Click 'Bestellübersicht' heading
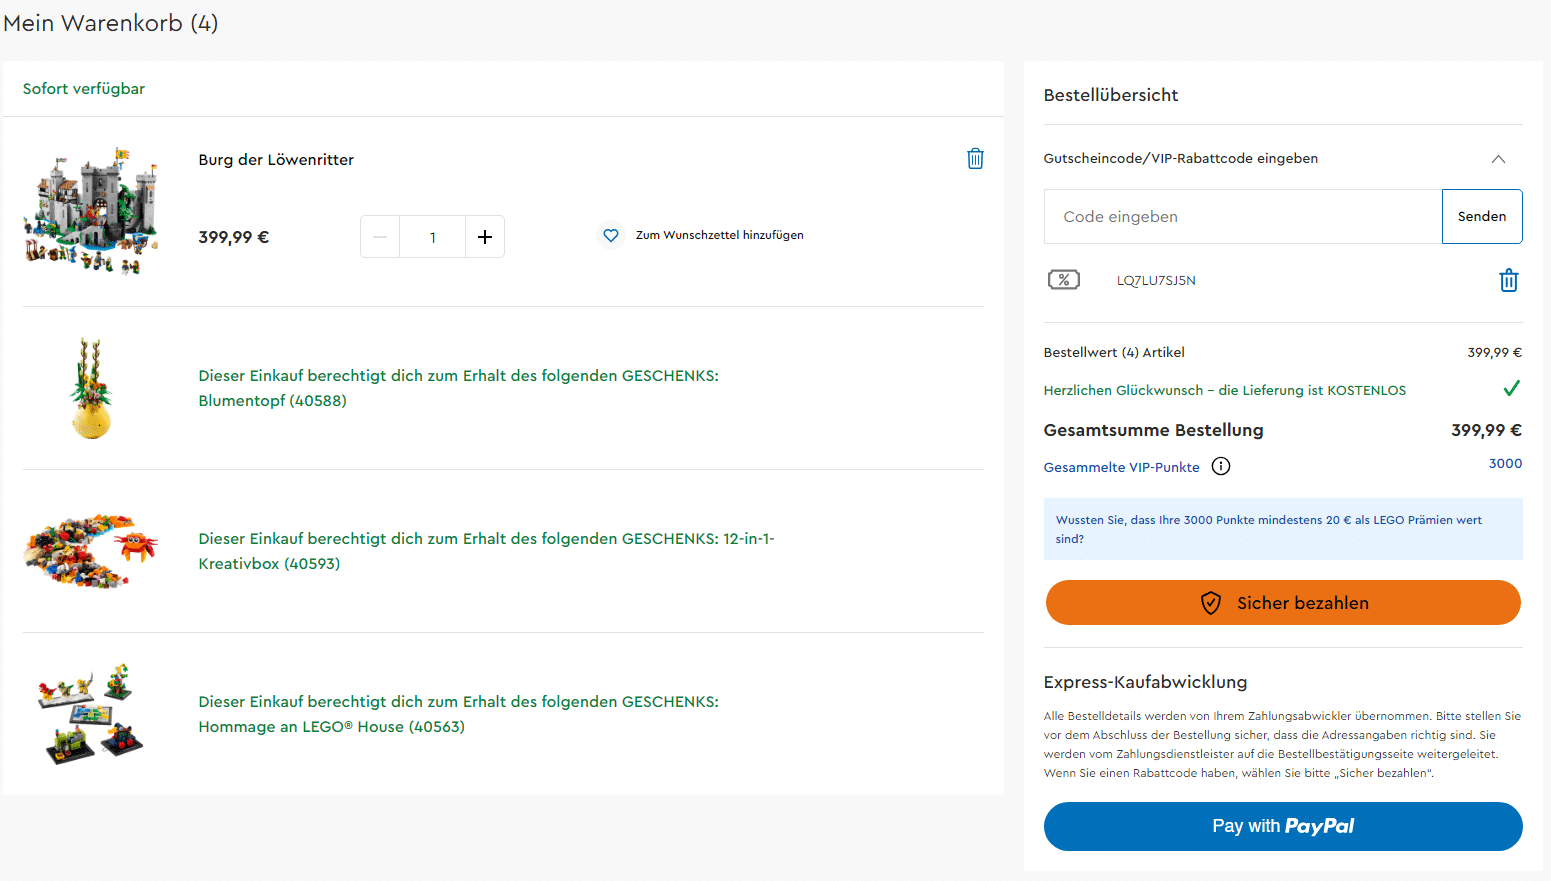This screenshot has height=881, width=1551. tap(1110, 95)
